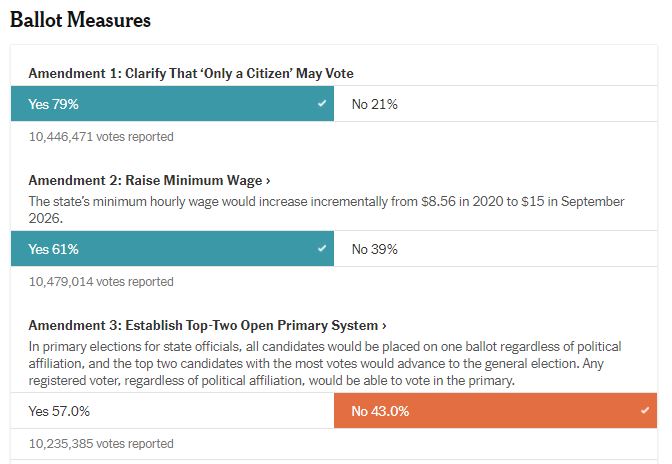Click the 10,479,014 votes reported text
The image size is (672, 464).
point(101,282)
